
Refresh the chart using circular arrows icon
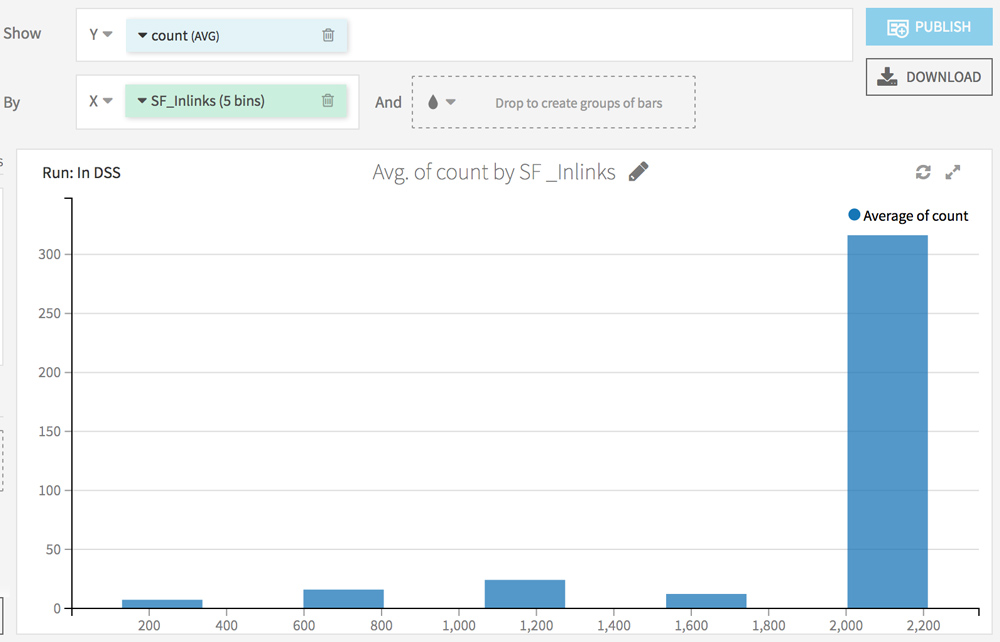pos(923,172)
